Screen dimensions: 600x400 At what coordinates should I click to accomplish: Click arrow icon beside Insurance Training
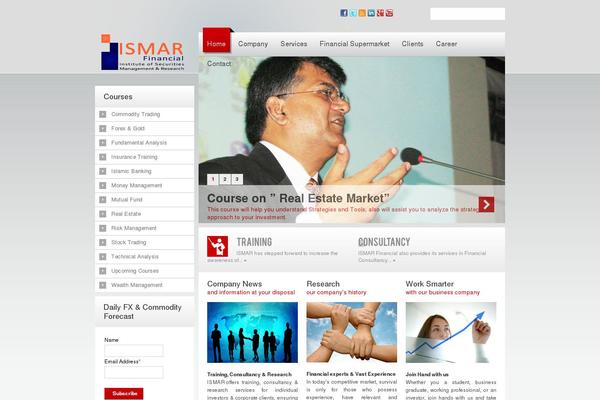point(103,157)
